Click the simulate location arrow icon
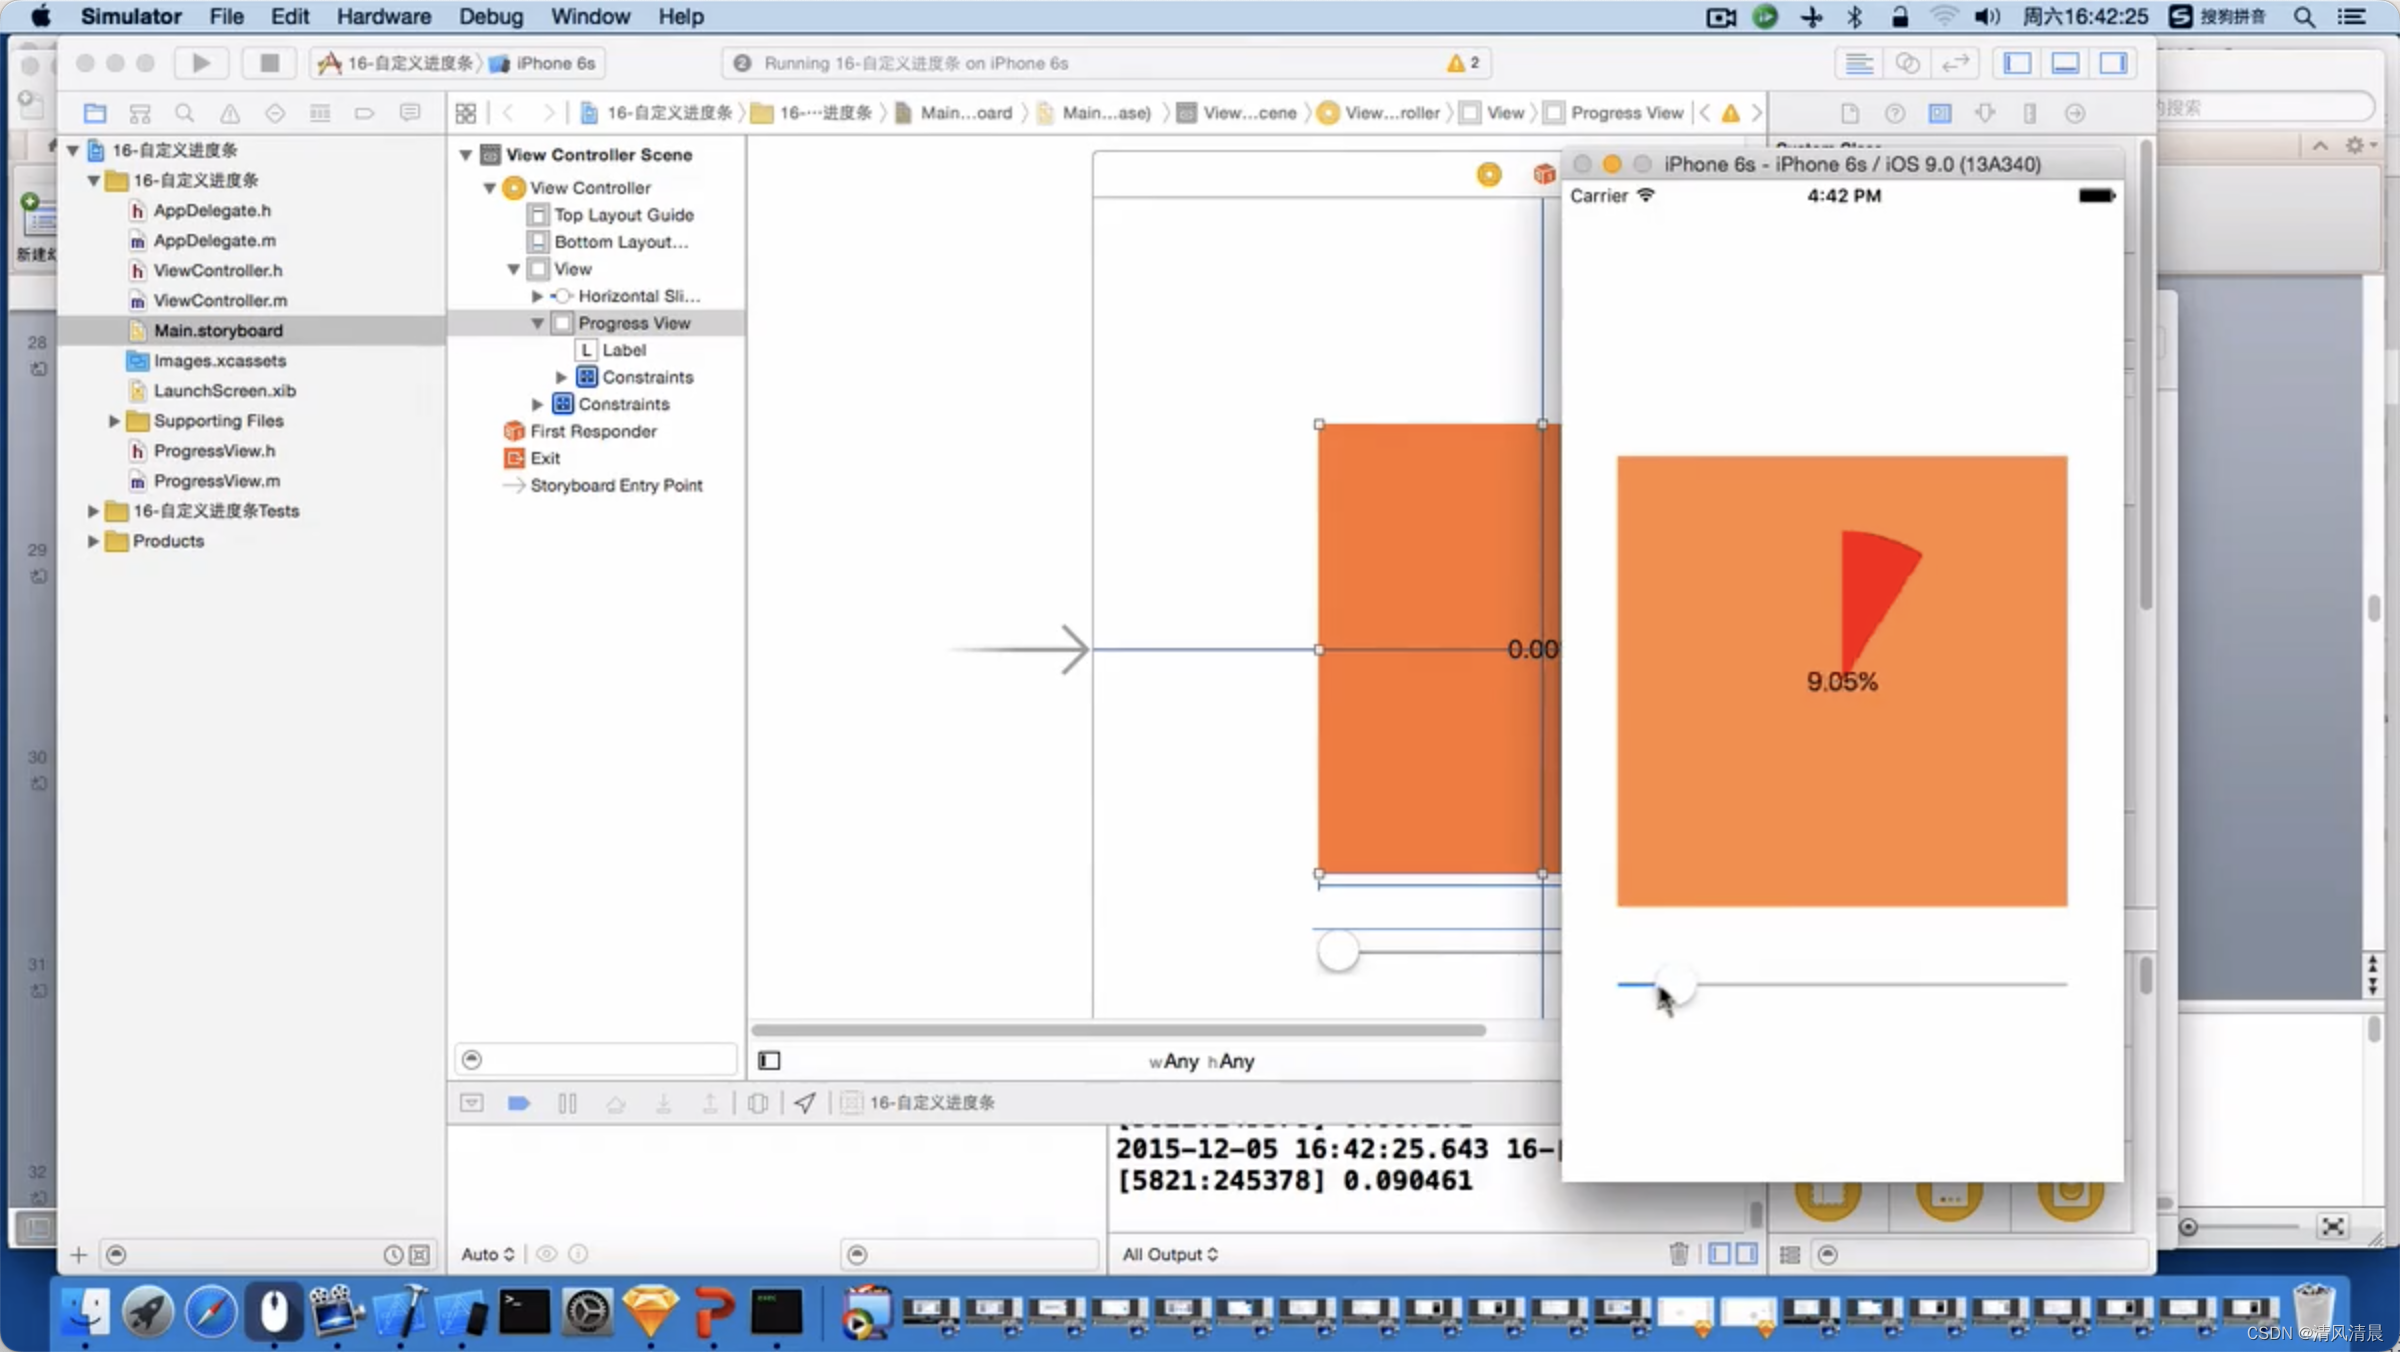 coord(805,1102)
